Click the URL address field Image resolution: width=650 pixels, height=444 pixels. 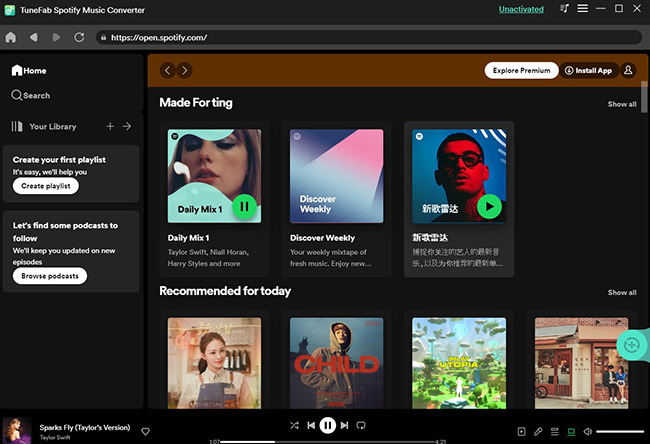369,38
